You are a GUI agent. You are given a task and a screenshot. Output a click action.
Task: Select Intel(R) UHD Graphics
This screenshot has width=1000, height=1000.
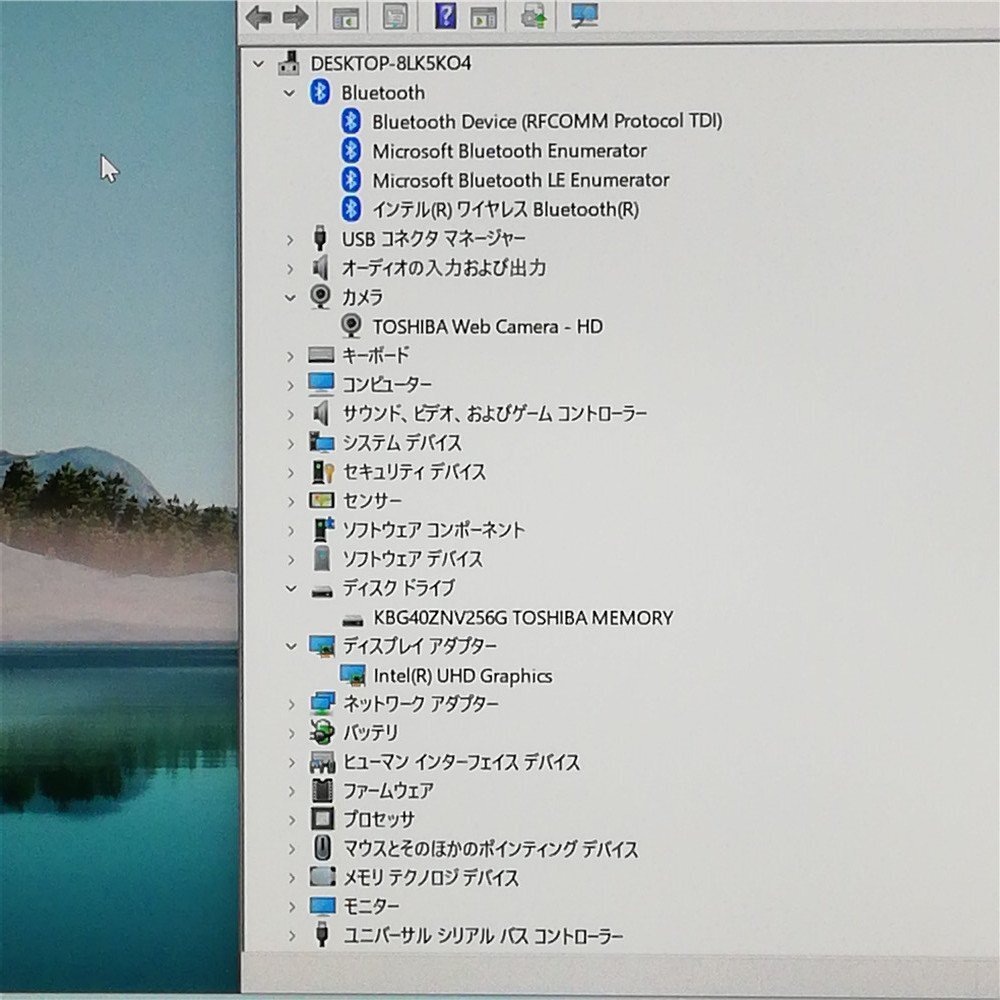(463, 675)
